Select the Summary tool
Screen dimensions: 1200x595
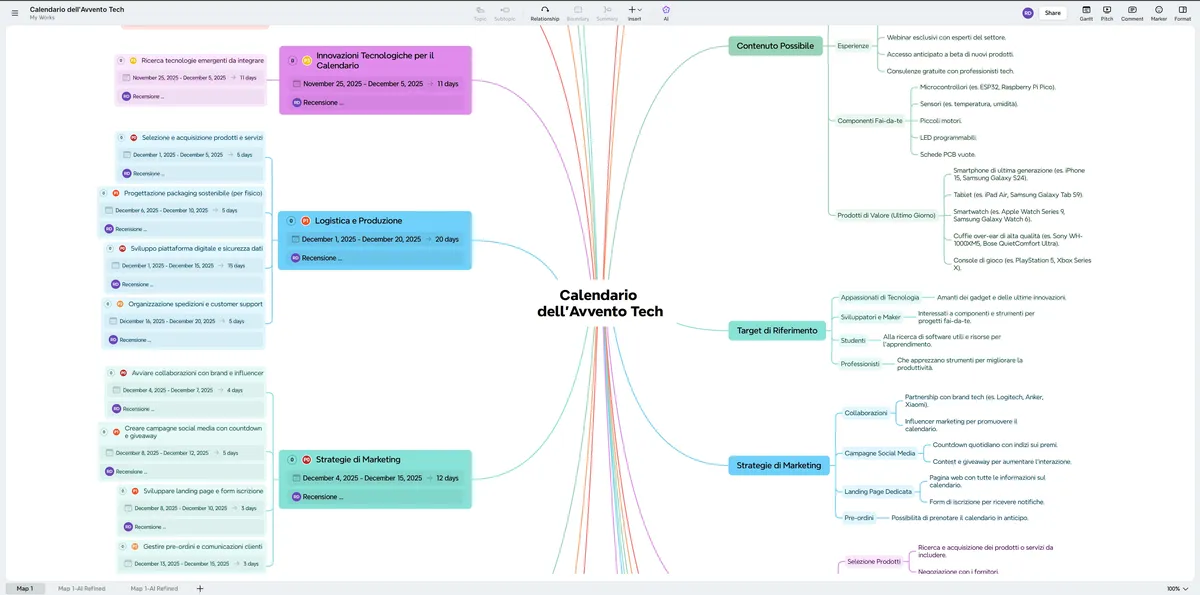point(607,12)
